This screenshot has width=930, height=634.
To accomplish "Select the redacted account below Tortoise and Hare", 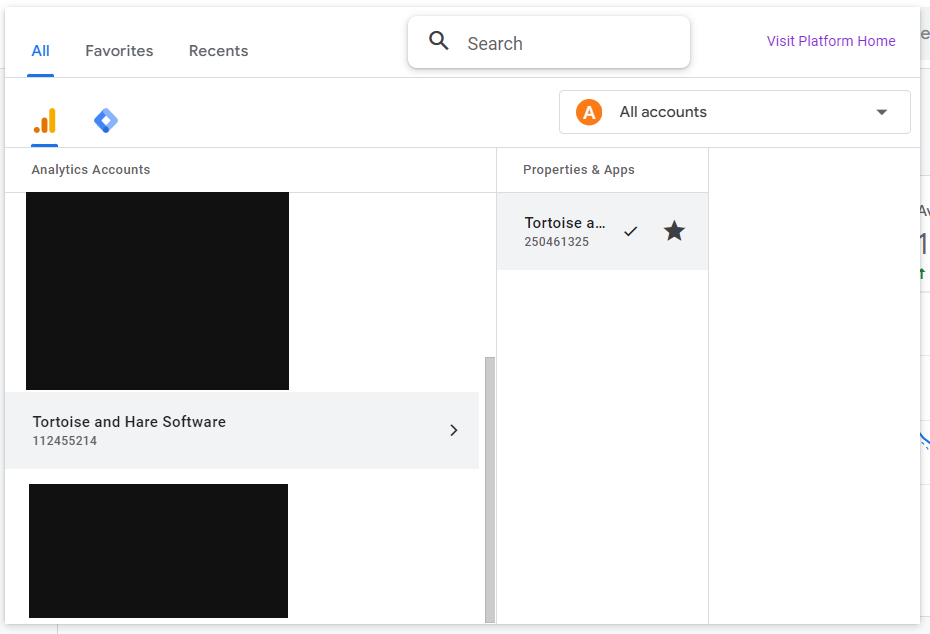I will pos(158,550).
